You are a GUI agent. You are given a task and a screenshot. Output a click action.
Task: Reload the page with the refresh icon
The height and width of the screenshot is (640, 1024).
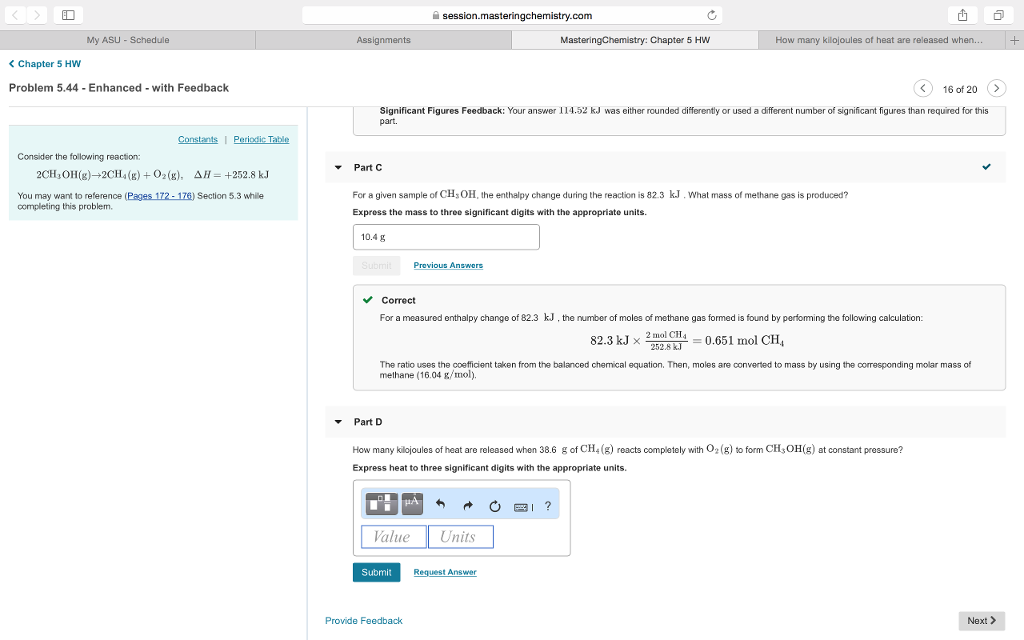[x=710, y=15]
